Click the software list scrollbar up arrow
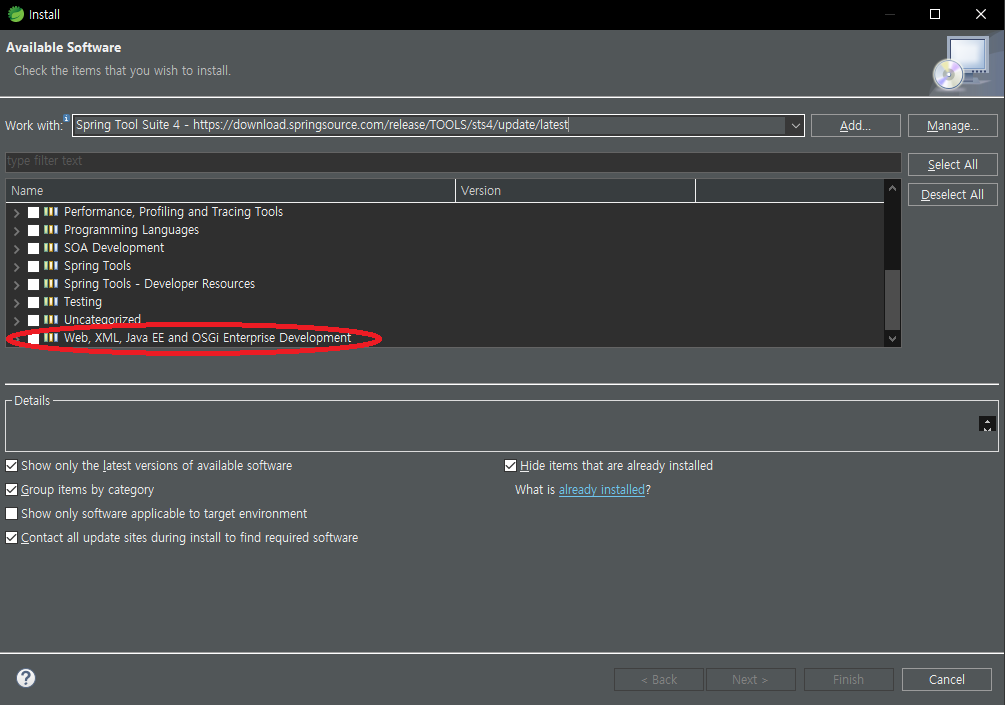The width and height of the screenshot is (1005, 705). [x=892, y=188]
